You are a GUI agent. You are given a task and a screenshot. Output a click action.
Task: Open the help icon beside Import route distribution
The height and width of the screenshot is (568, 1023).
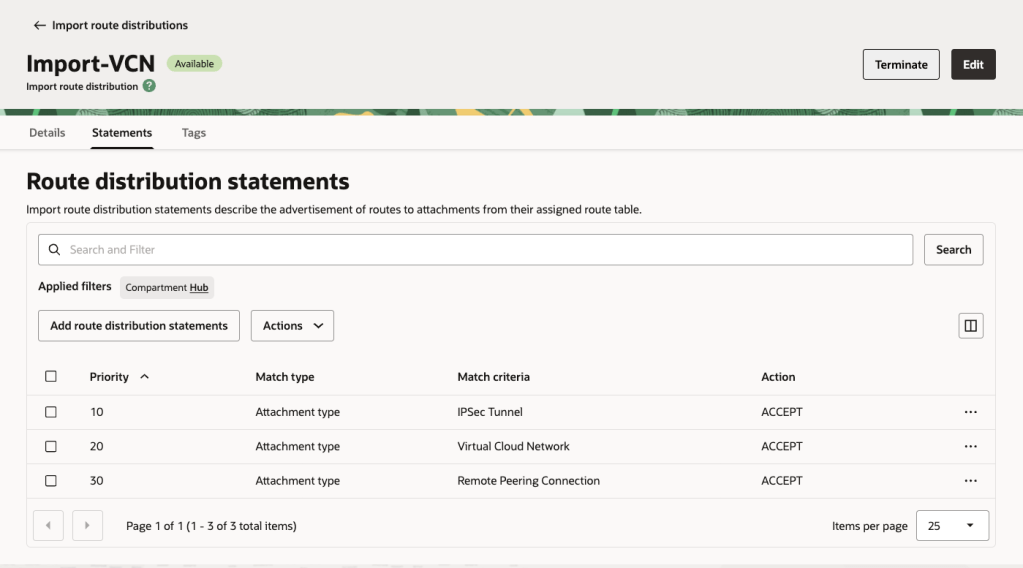pyautogui.click(x=149, y=86)
